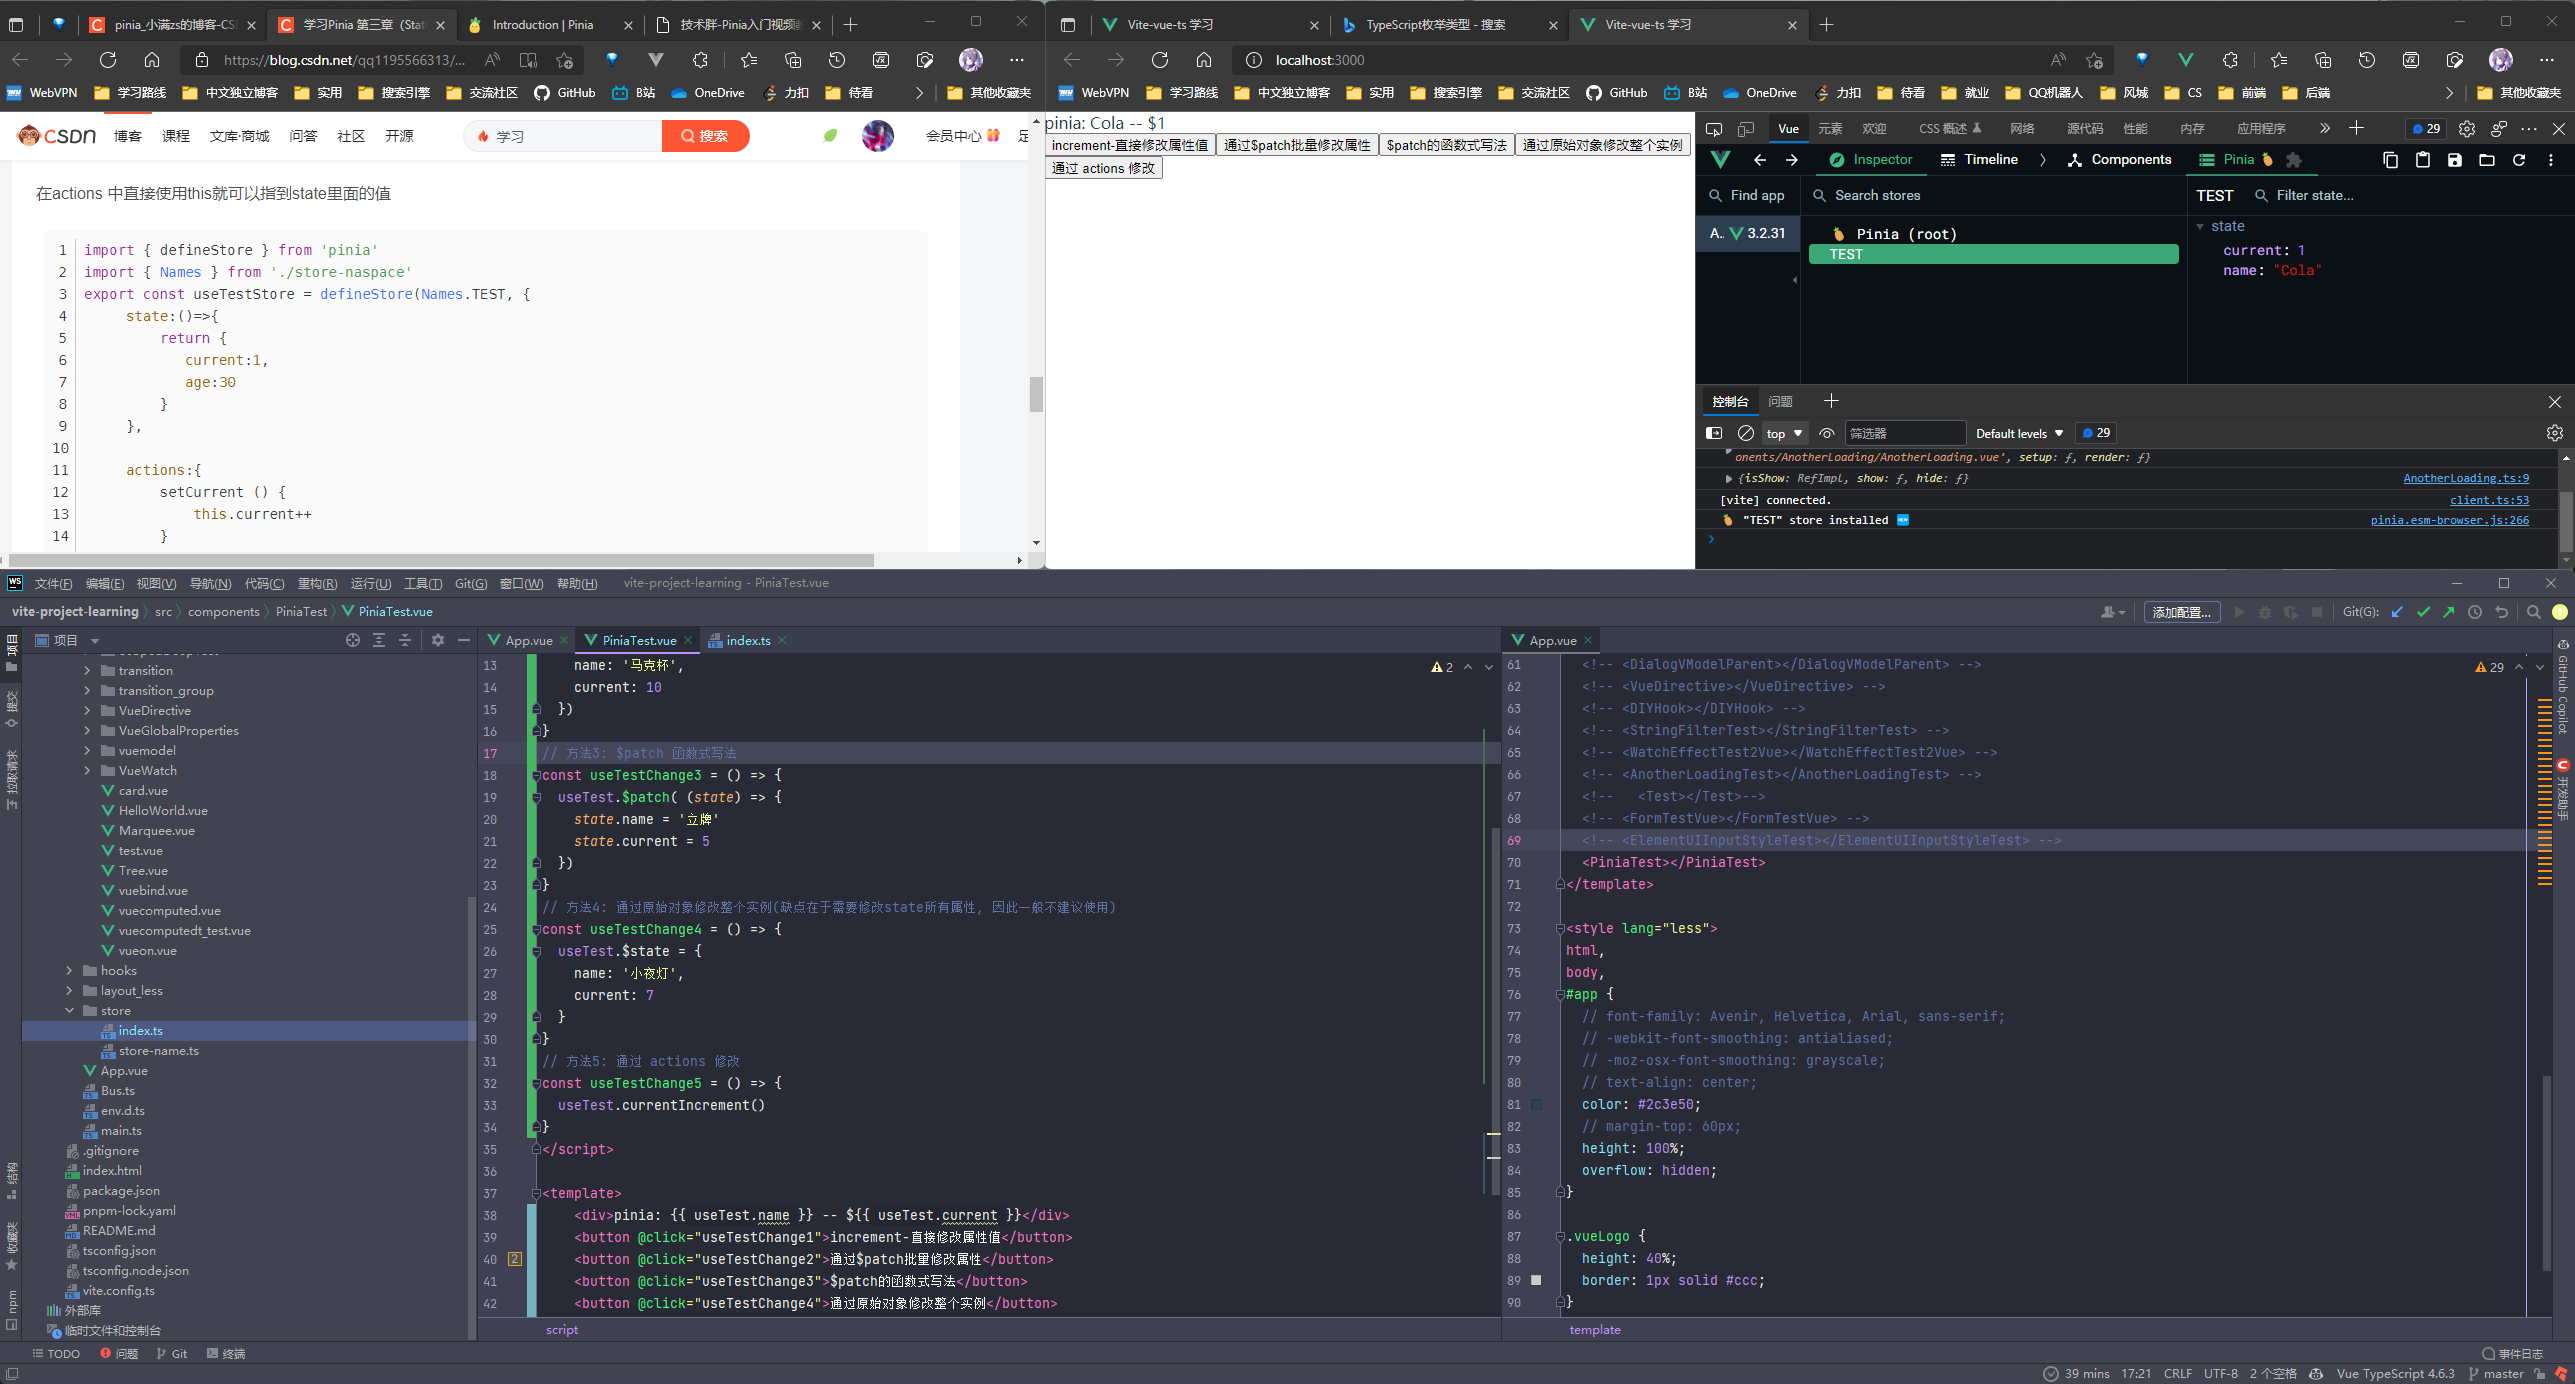The width and height of the screenshot is (2575, 1384).
Task: Open the Default levels dropdown in console
Action: click(2019, 434)
